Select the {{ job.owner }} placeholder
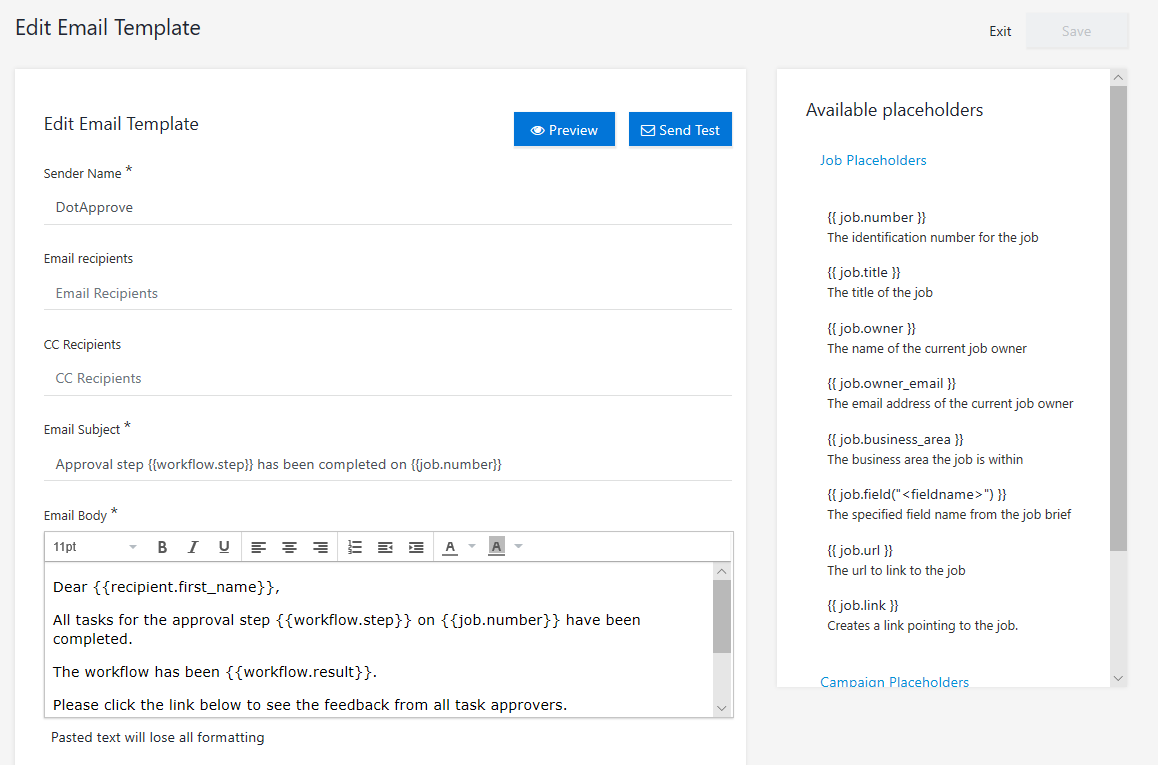 [871, 328]
